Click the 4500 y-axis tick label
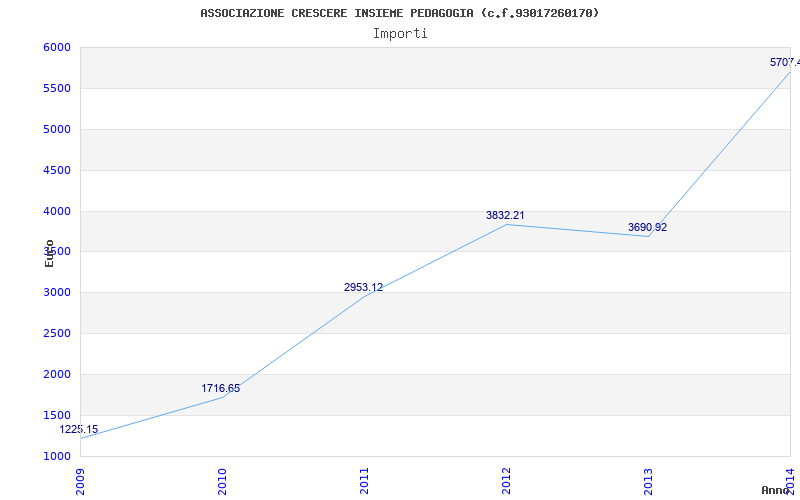Screen dimensions: 800x500 pos(57,170)
